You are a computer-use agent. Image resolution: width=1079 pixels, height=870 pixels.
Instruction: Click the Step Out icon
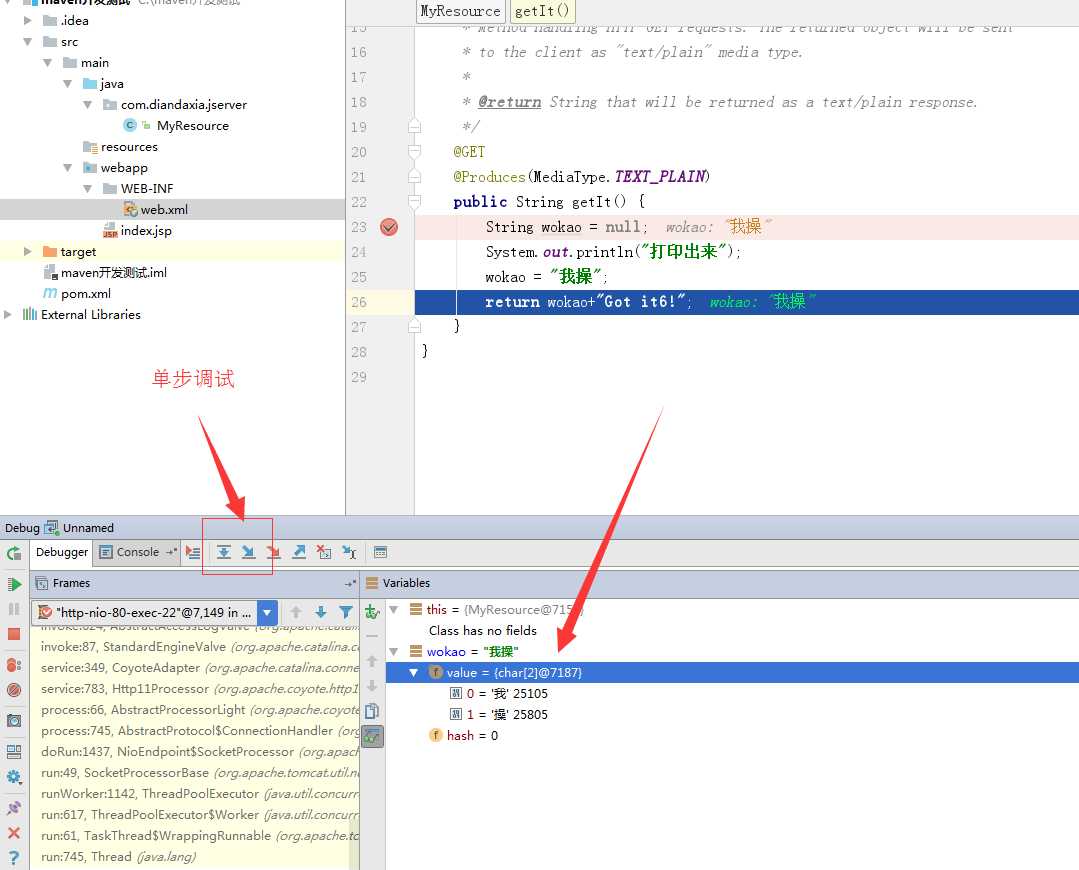click(299, 552)
